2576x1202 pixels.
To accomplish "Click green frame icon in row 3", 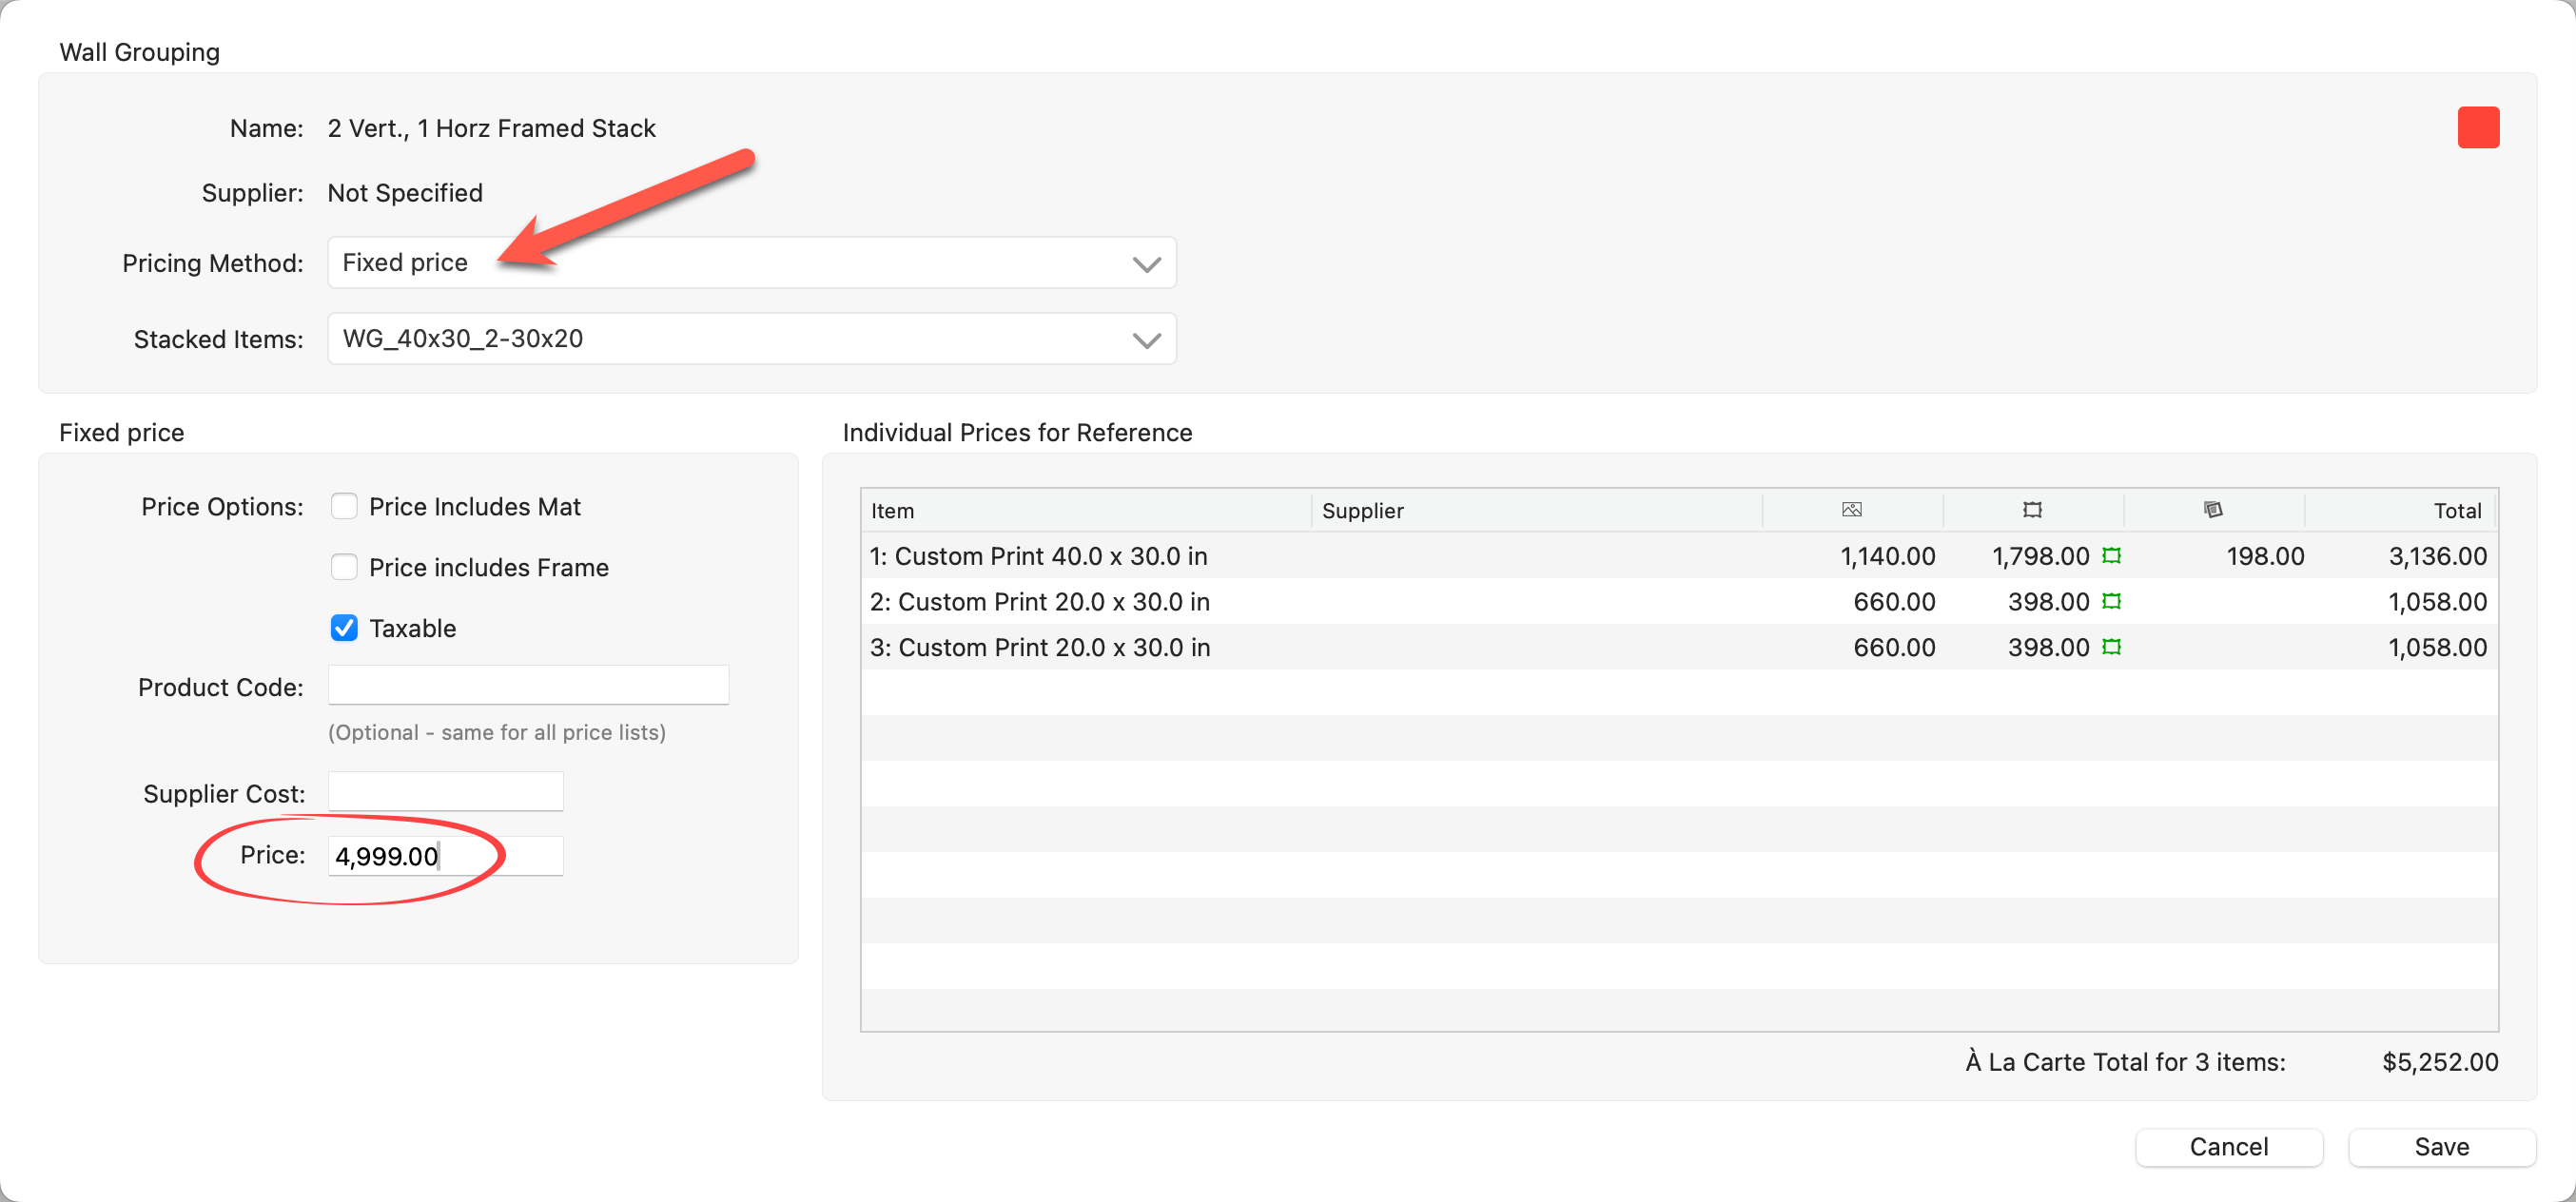I will [2111, 647].
